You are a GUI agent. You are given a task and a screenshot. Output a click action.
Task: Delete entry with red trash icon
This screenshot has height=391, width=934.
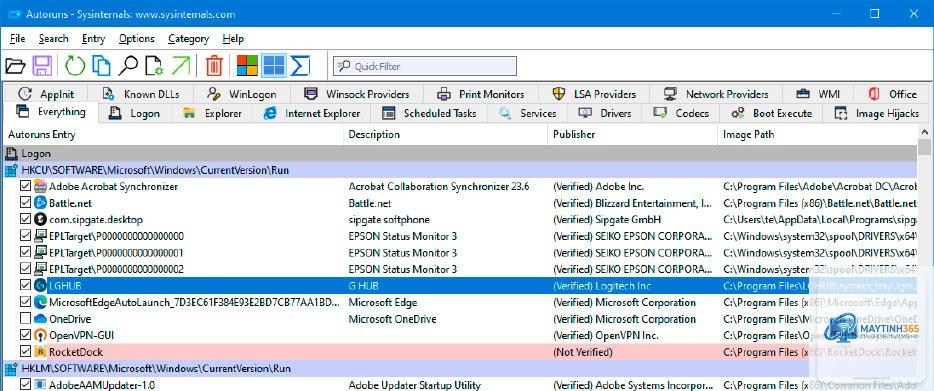pos(214,66)
